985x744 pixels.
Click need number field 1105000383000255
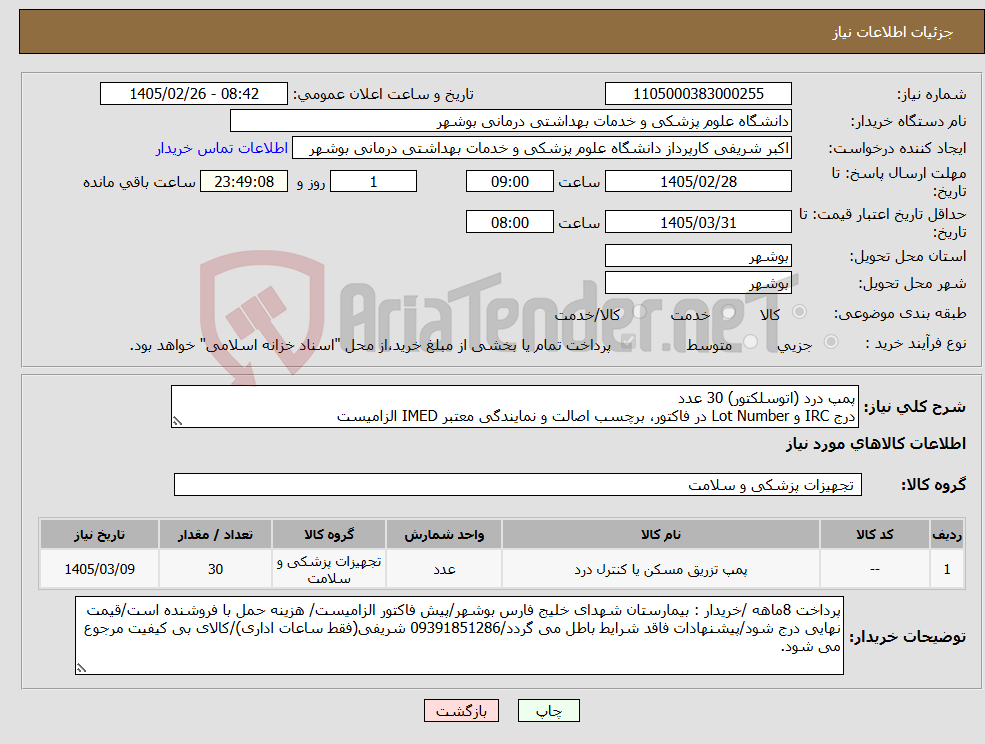tap(698, 94)
